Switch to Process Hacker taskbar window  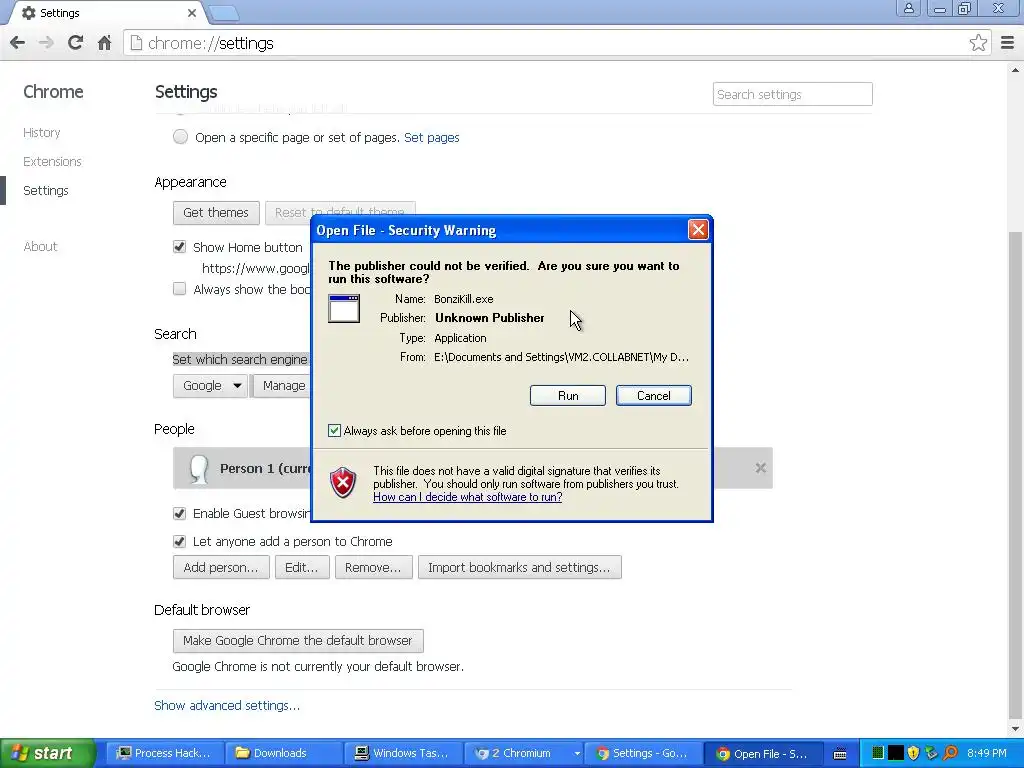165,754
